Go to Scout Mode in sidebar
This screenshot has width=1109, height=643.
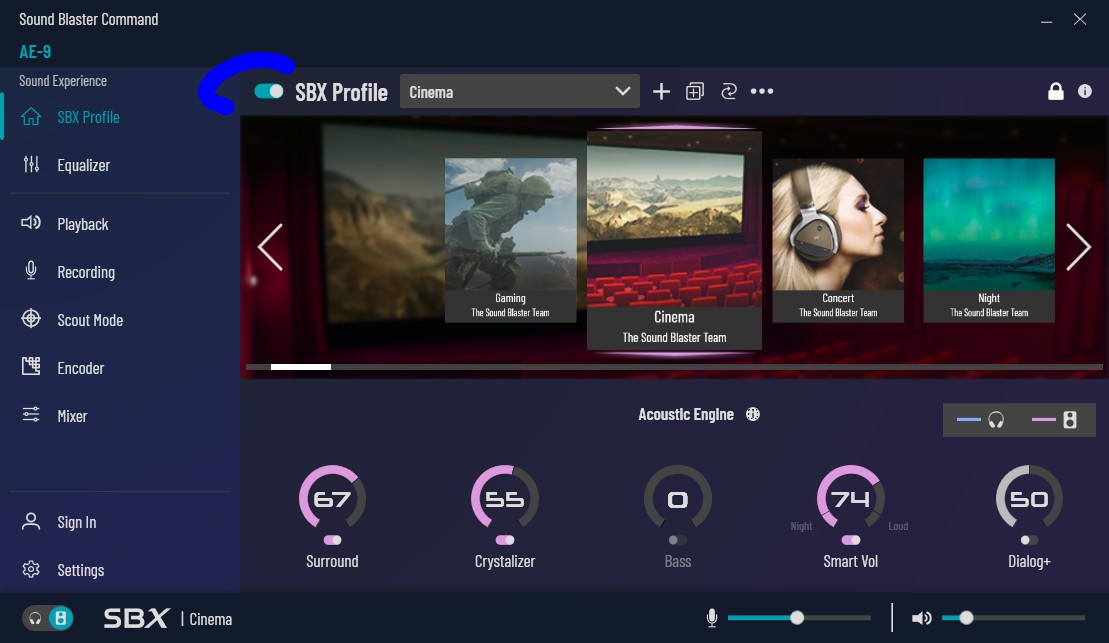[x=90, y=320]
